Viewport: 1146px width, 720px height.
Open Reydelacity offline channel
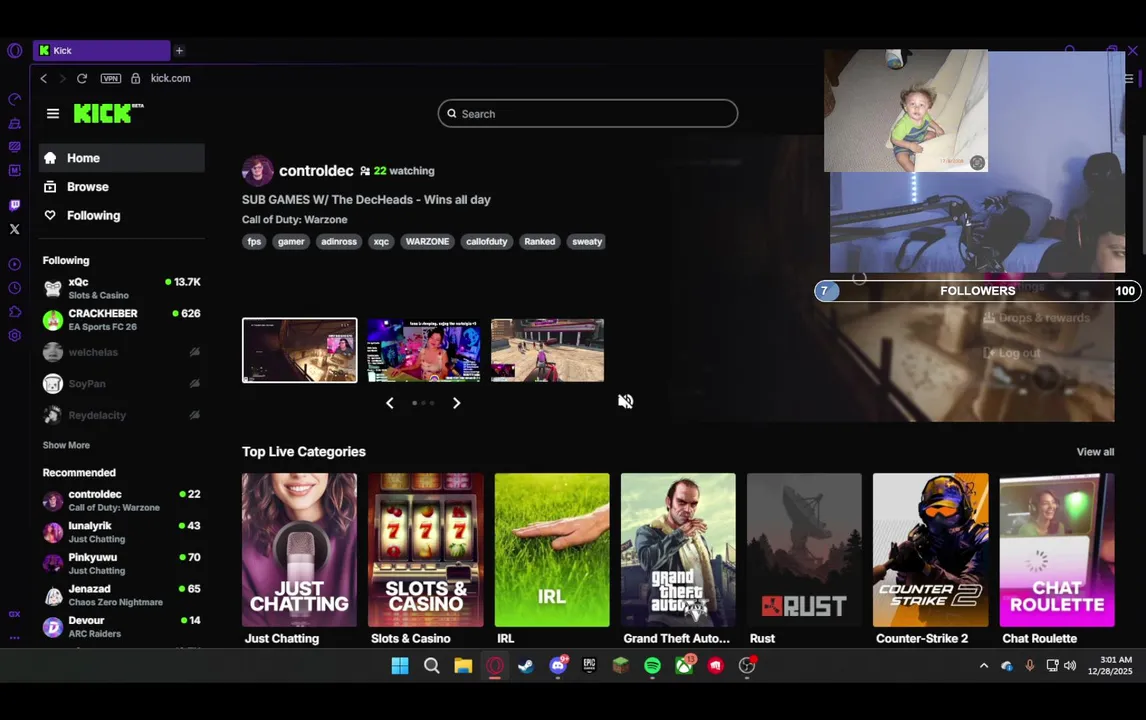(x=121, y=414)
